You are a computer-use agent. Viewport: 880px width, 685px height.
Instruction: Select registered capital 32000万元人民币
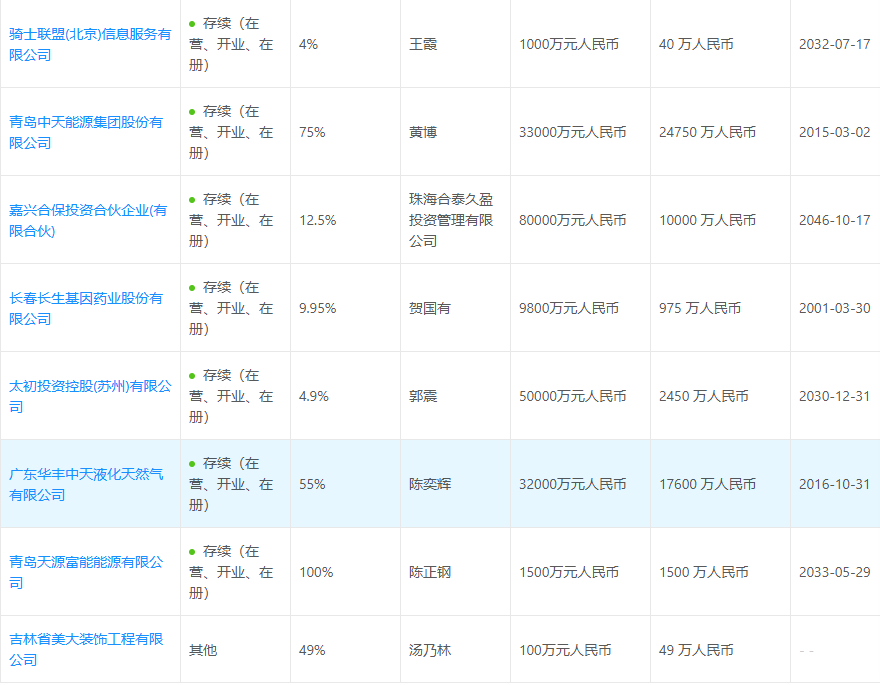tap(572, 485)
